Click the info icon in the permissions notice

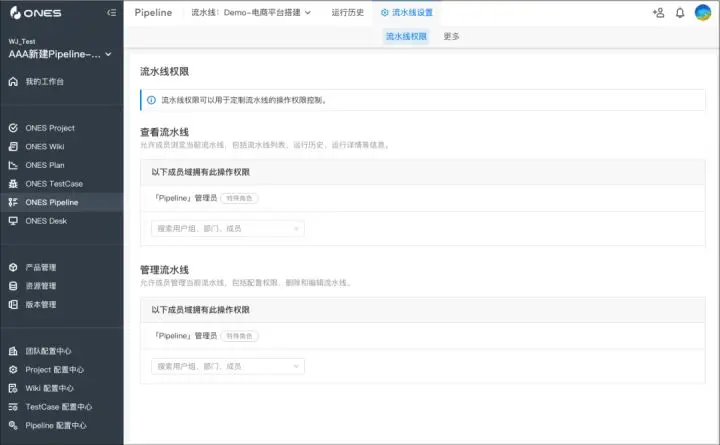pos(151,100)
